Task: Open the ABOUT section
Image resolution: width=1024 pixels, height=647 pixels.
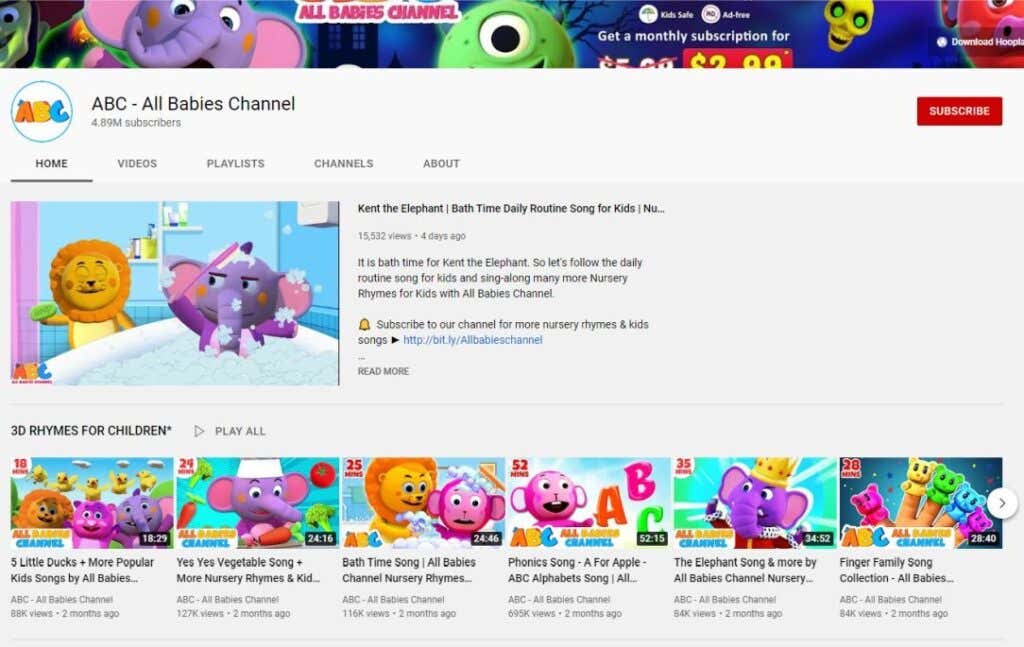Action: tap(439, 163)
